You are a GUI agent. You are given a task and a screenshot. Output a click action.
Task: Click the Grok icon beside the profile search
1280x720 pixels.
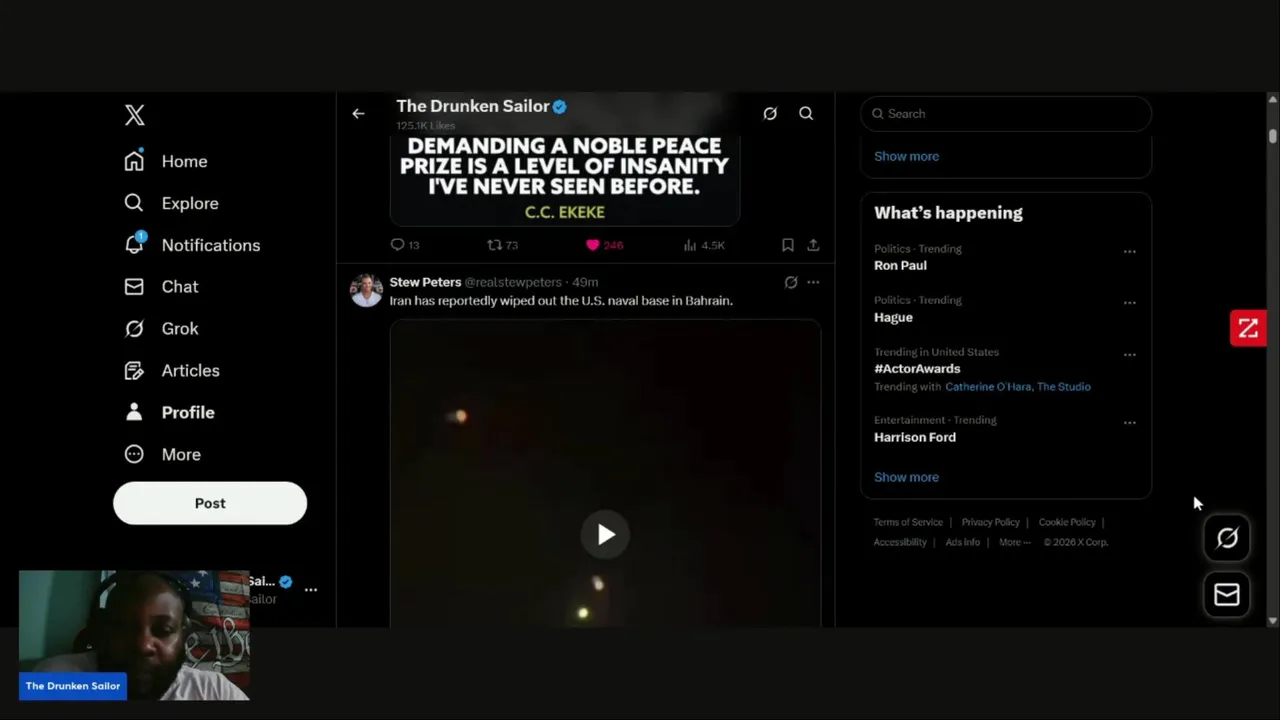(x=770, y=114)
